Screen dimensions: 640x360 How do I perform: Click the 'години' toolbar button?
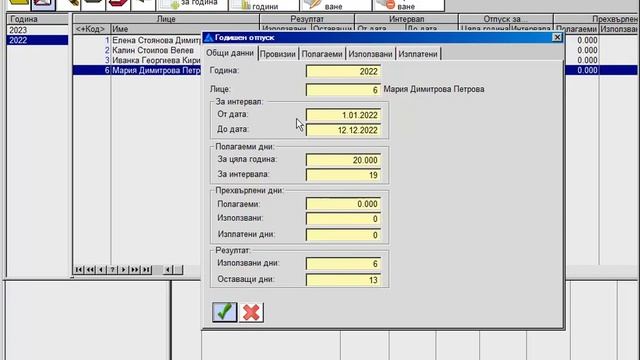coord(264,5)
